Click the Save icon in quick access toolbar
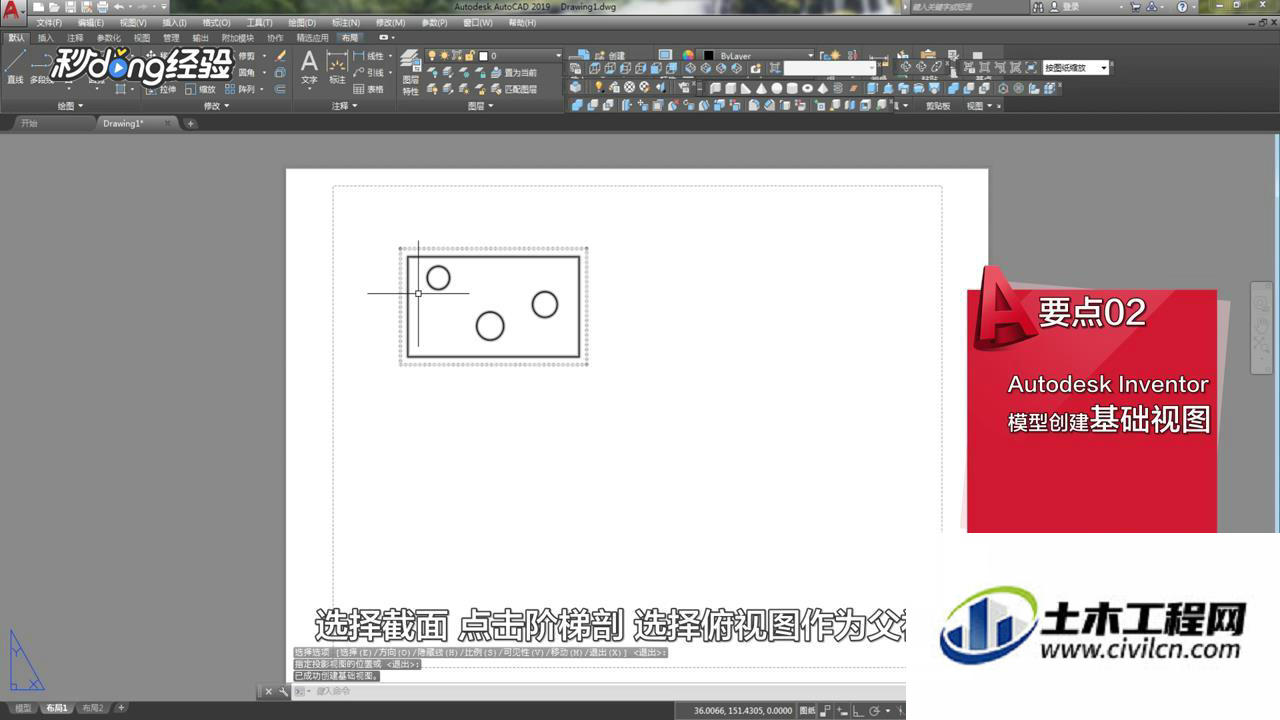 pos(70,6)
